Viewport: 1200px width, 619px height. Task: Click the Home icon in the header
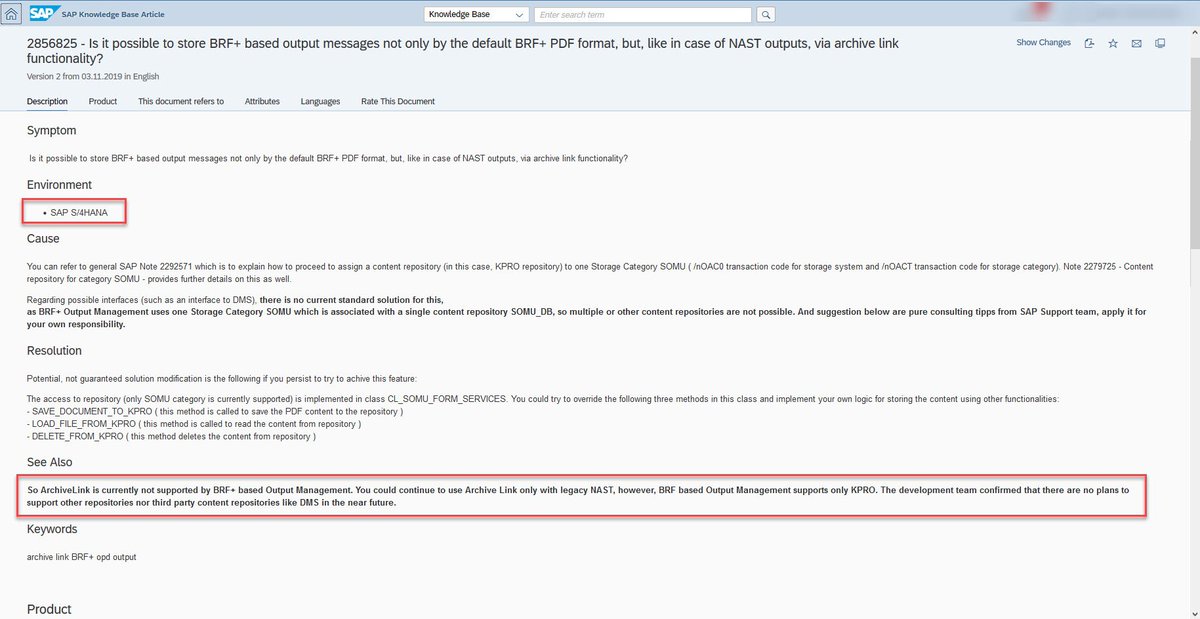(x=10, y=13)
